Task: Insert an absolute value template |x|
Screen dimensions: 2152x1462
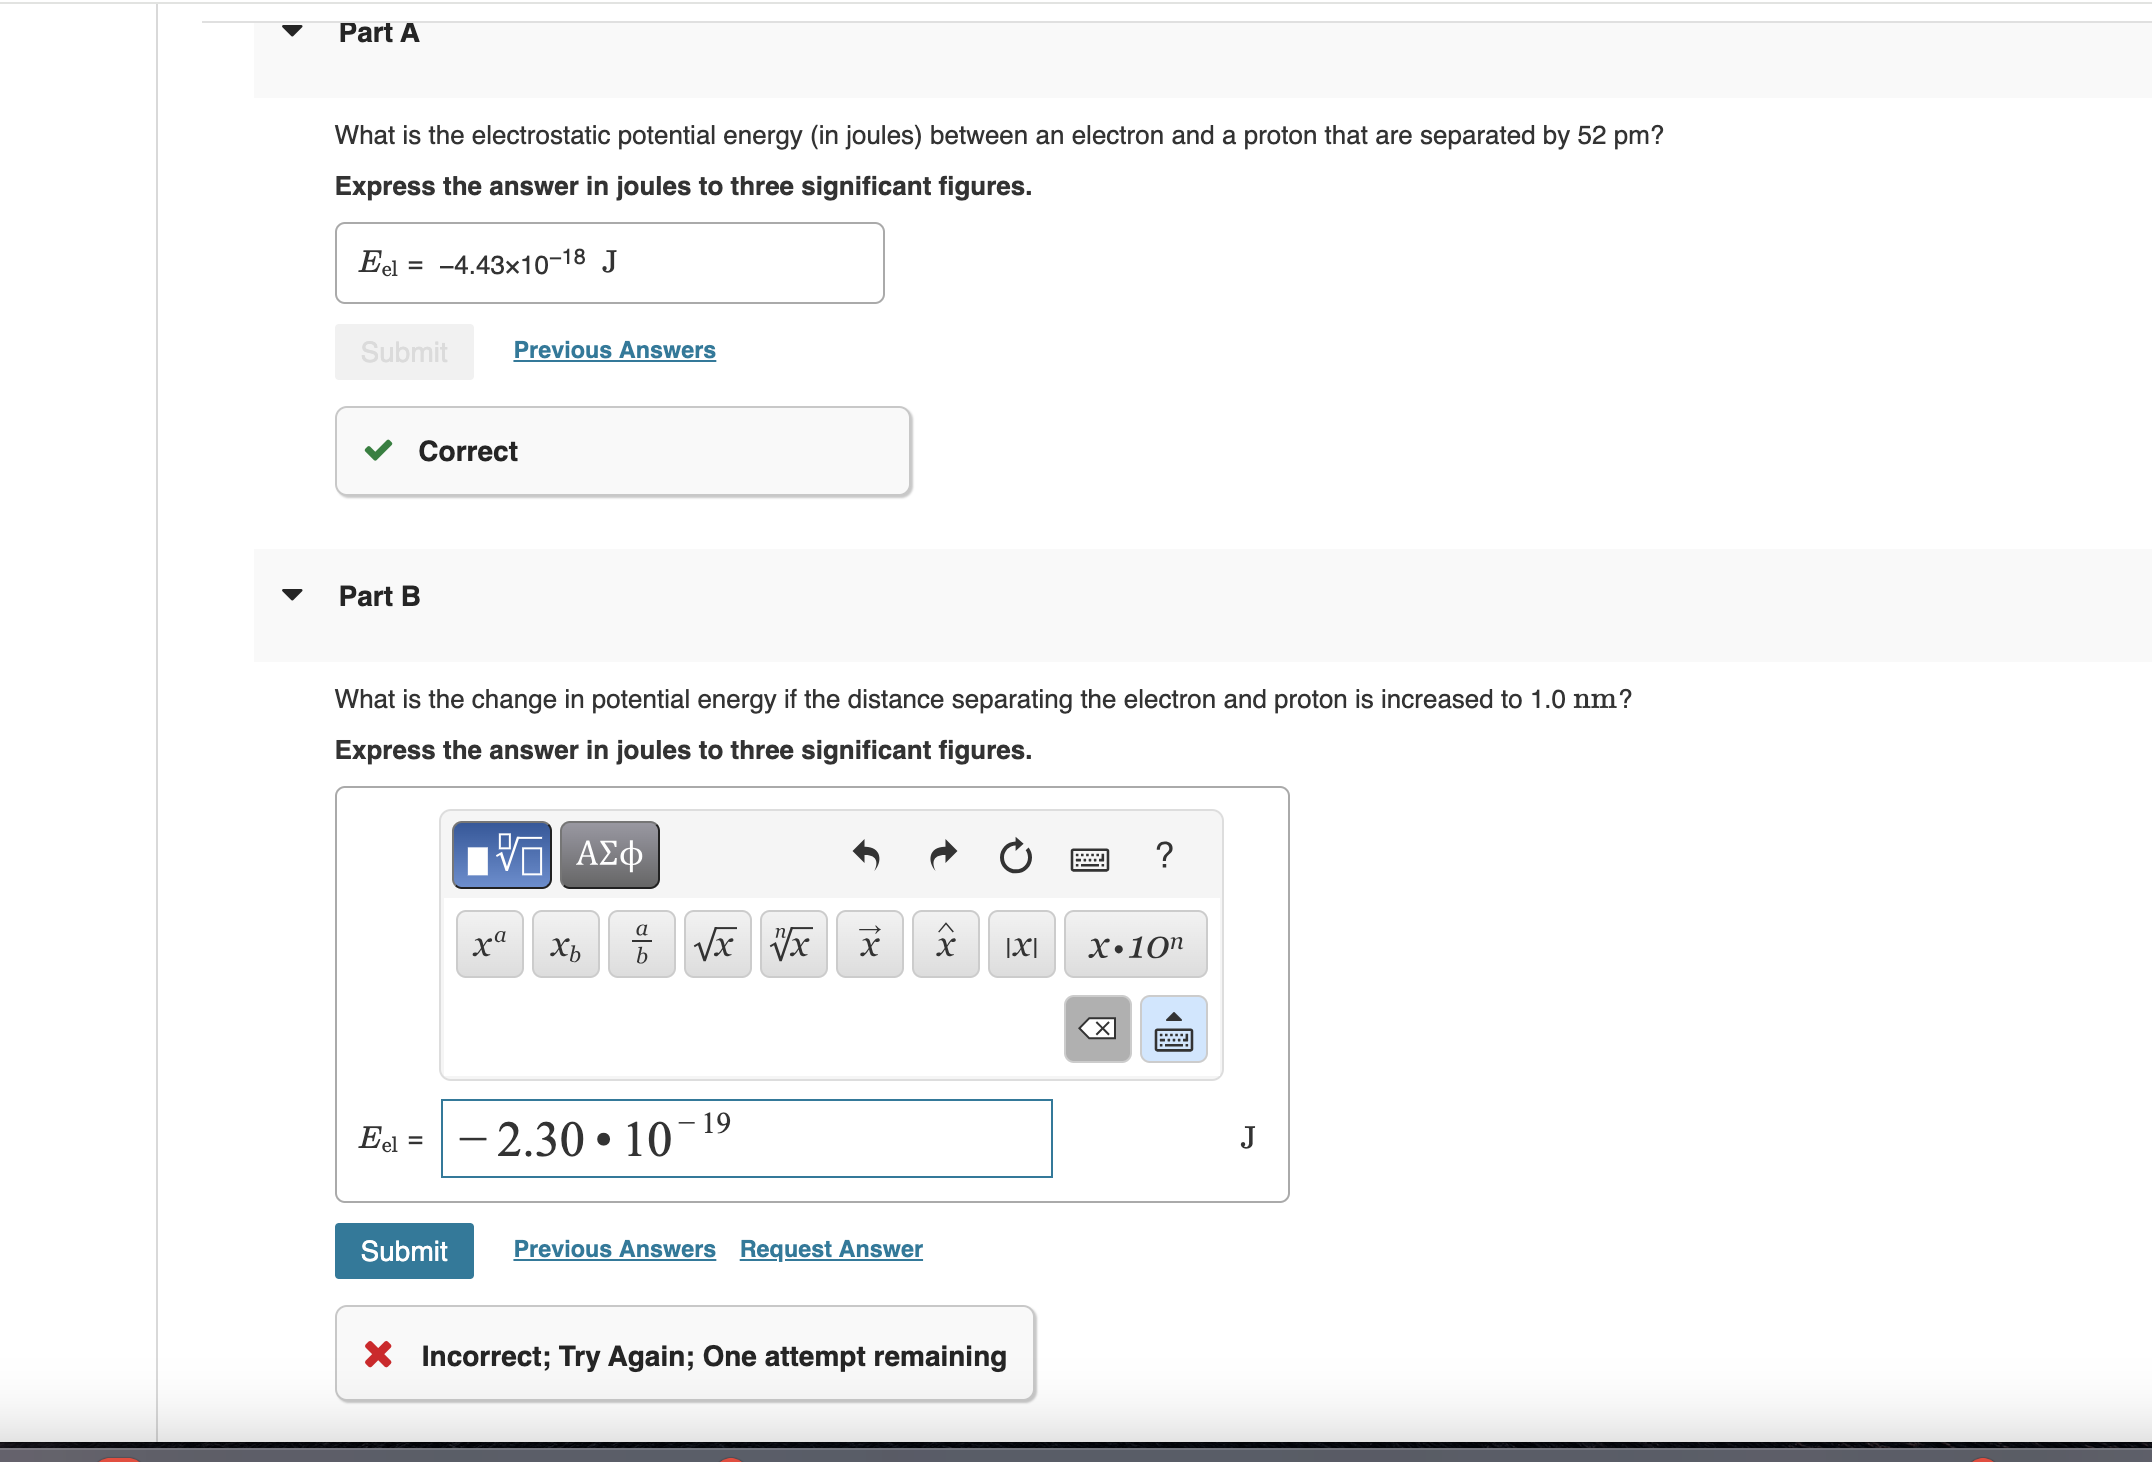Action: 1020,944
